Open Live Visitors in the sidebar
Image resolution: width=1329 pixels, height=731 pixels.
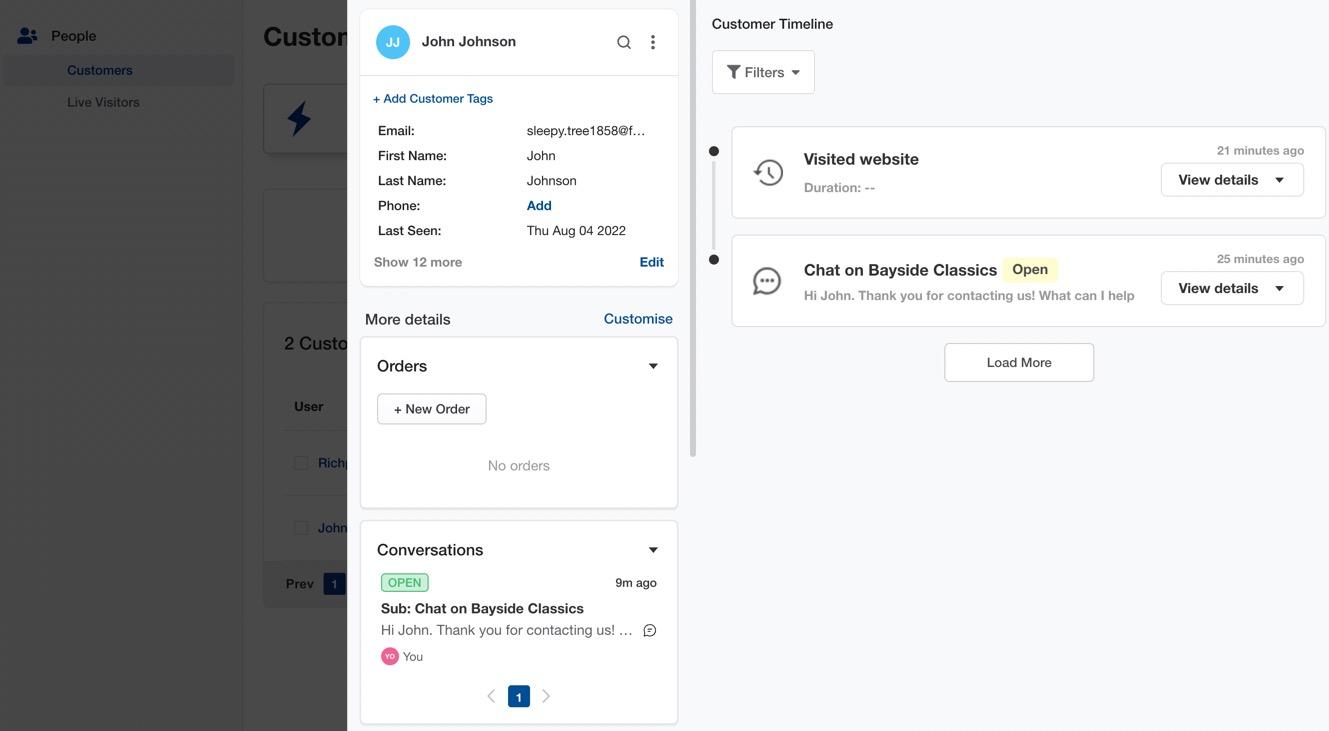[103, 102]
